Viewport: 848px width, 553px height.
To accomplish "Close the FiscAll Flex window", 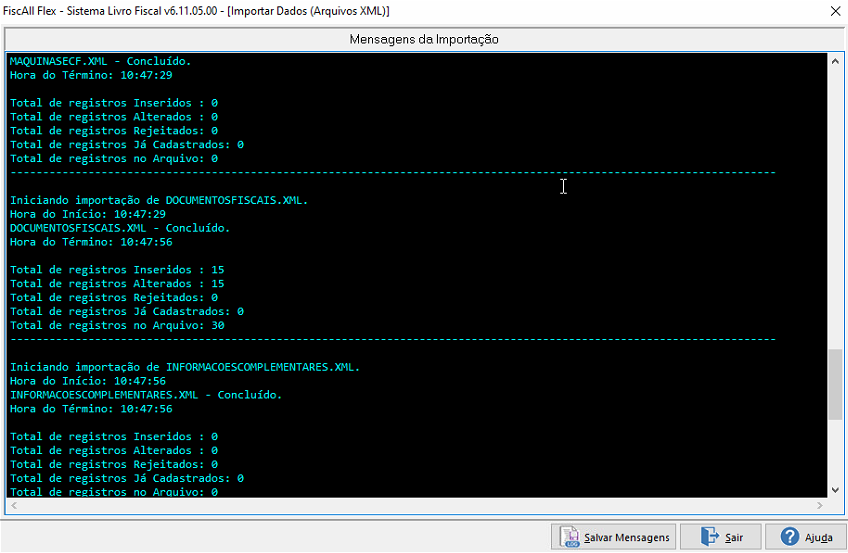I will pyautogui.click(x=835, y=11).
